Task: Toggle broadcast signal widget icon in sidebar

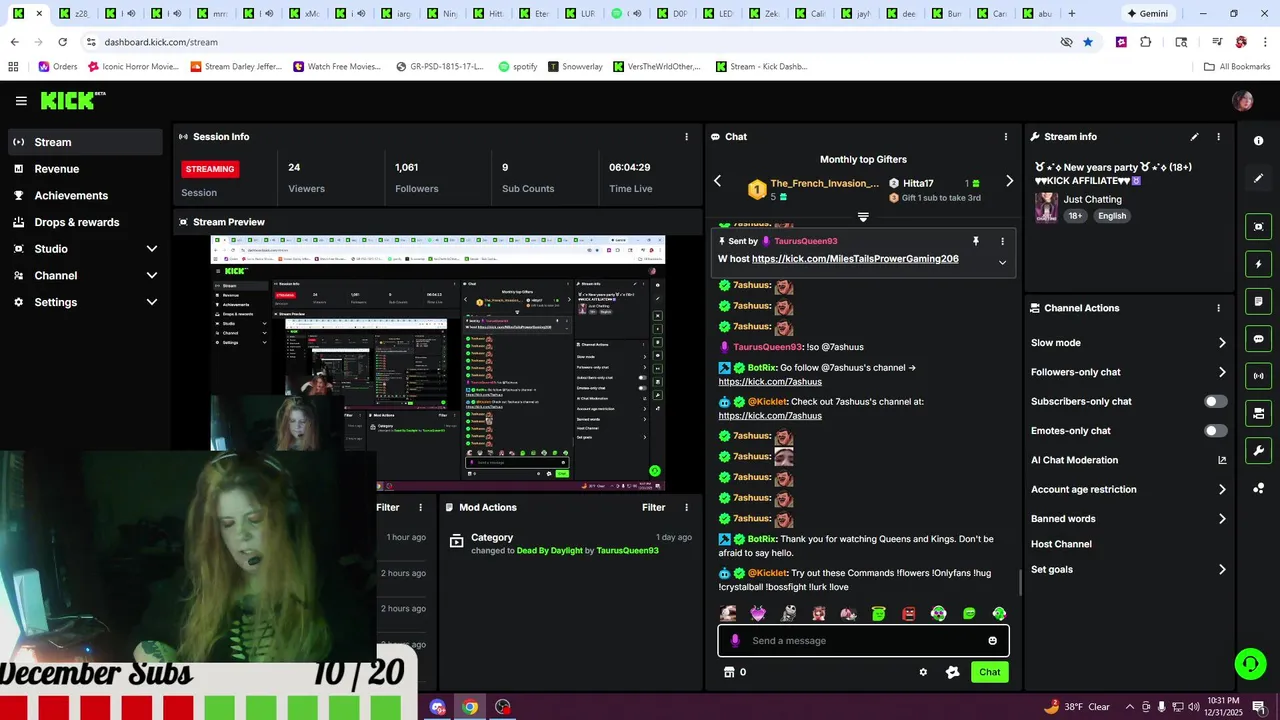Action: (x=1259, y=376)
